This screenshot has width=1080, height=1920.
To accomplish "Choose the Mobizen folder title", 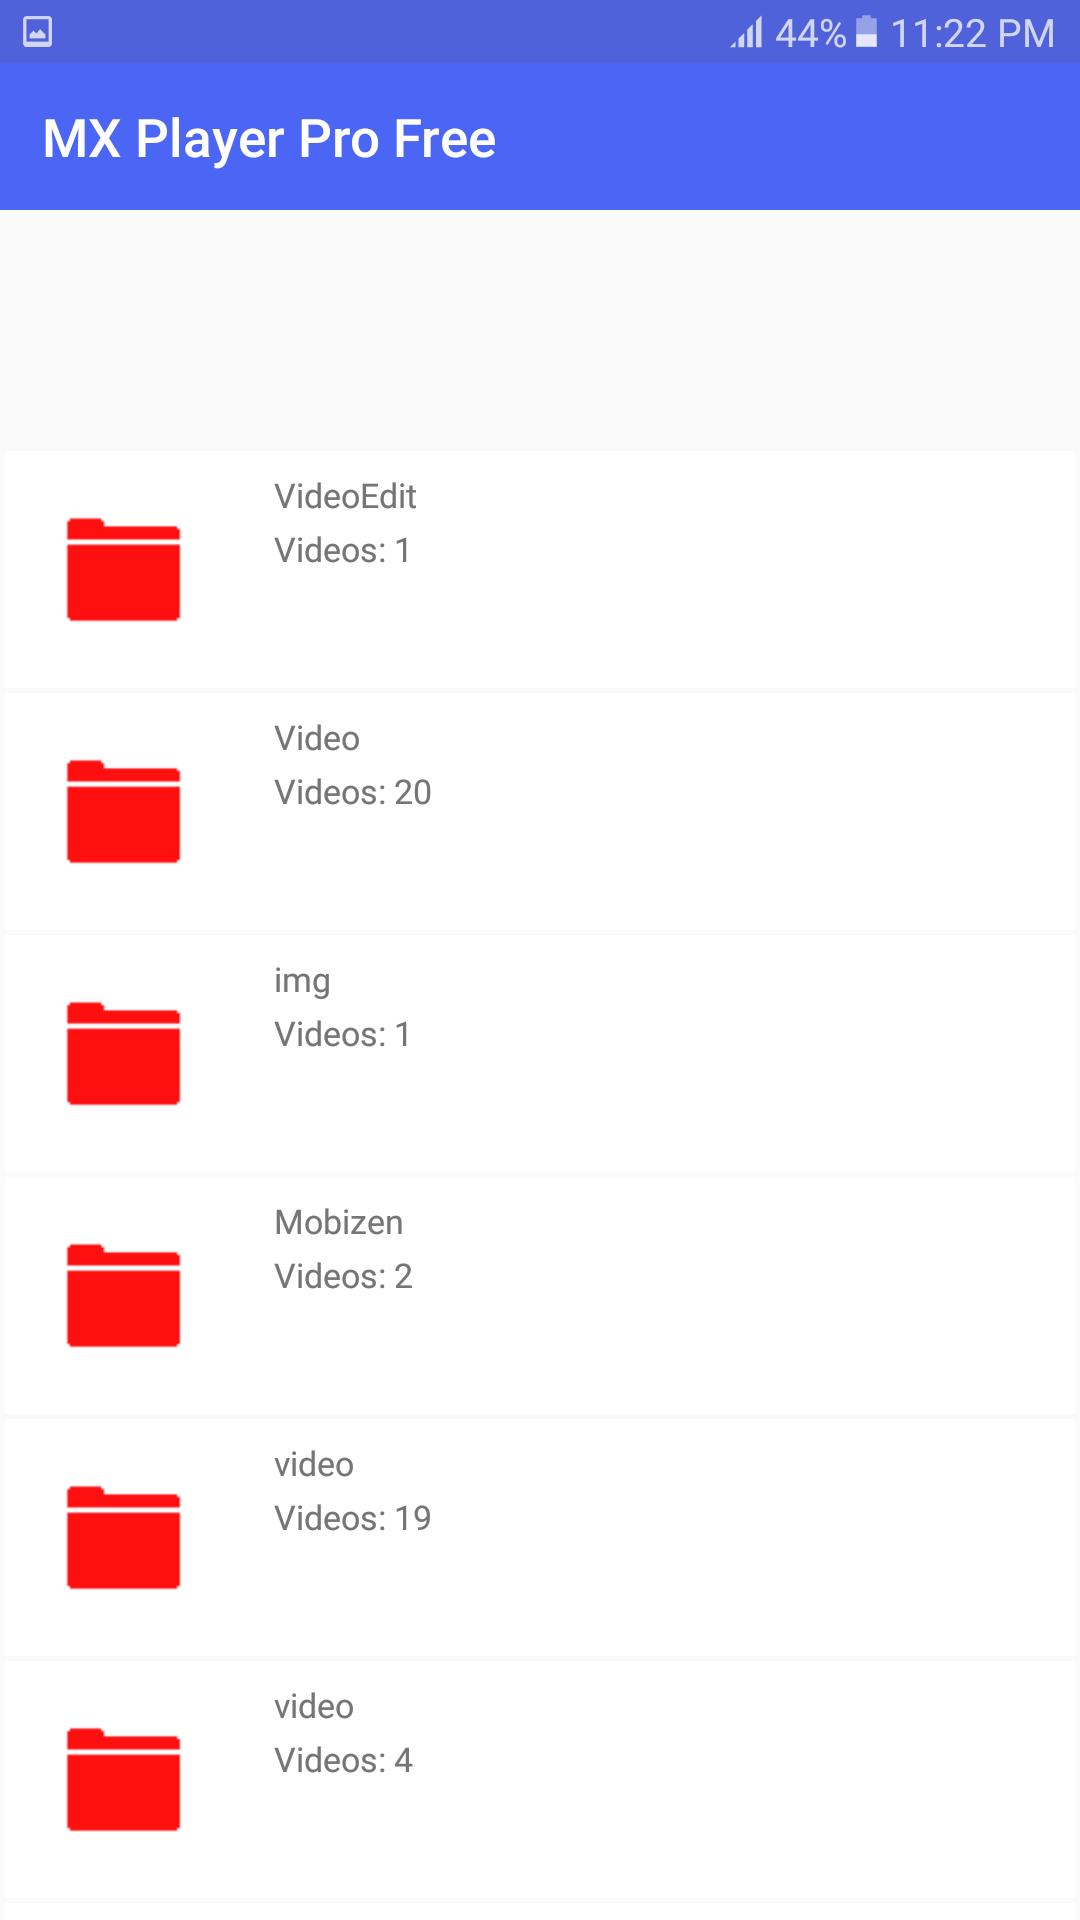I will (x=339, y=1222).
